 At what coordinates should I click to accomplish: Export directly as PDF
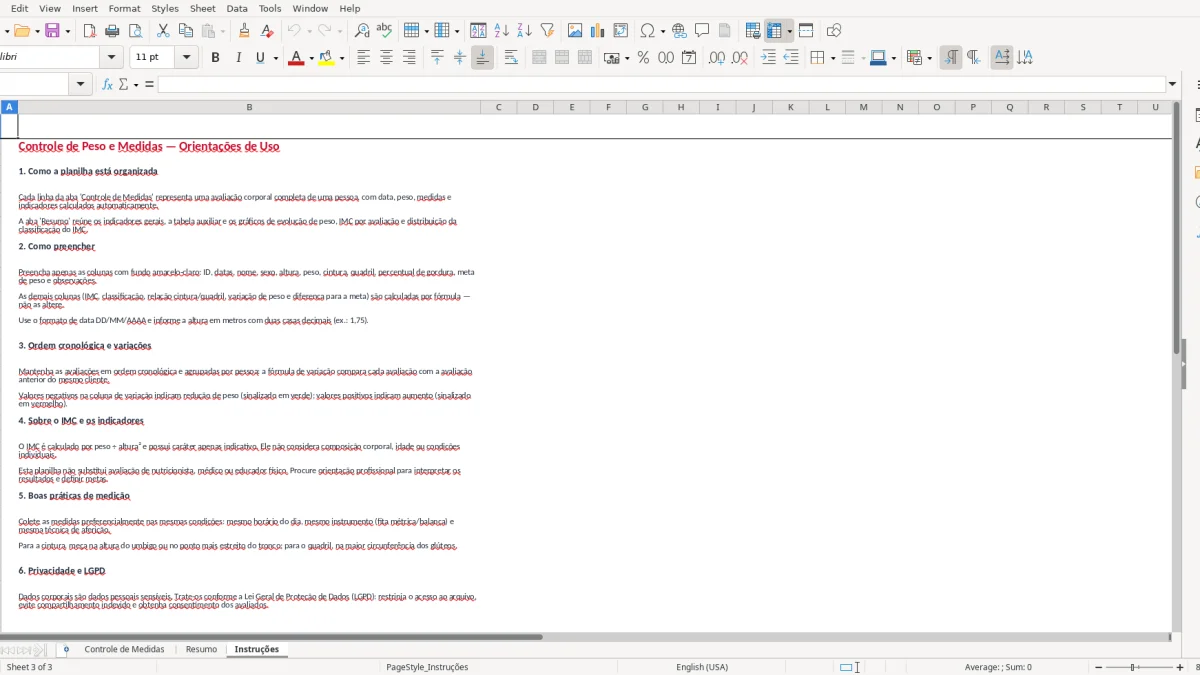point(89,31)
